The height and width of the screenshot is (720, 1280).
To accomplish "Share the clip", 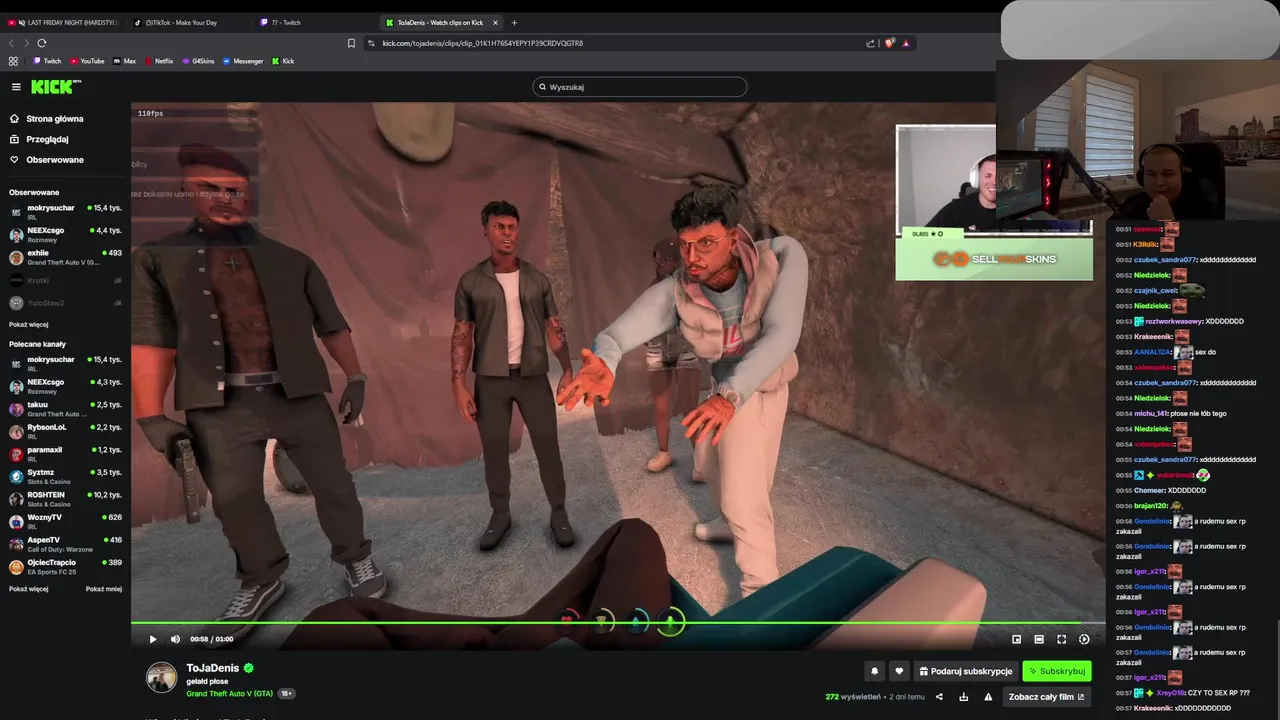I will (x=939, y=697).
